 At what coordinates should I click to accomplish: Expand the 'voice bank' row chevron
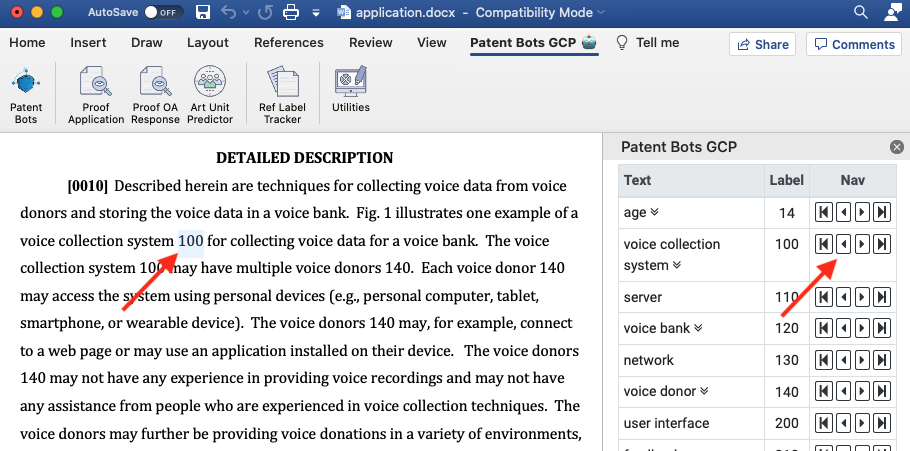click(698, 328)
